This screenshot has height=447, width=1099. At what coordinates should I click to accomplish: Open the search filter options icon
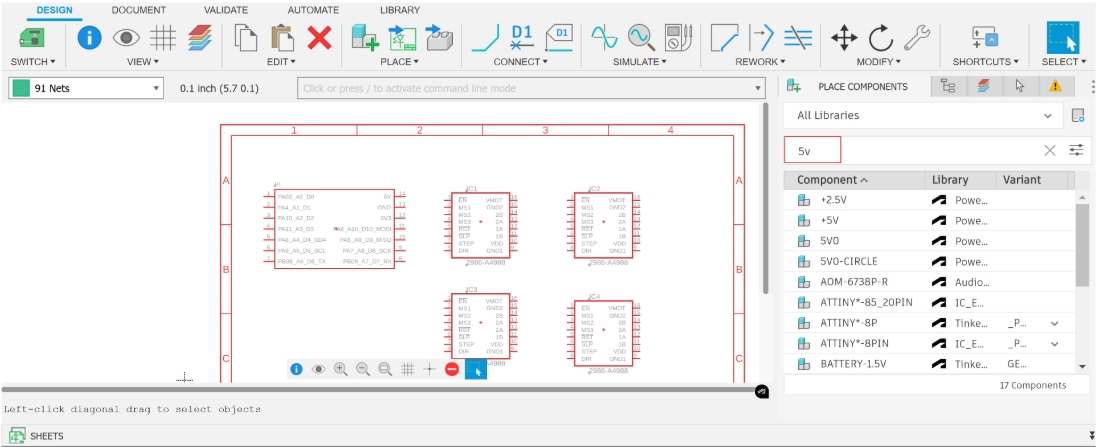click(1076, 150)
